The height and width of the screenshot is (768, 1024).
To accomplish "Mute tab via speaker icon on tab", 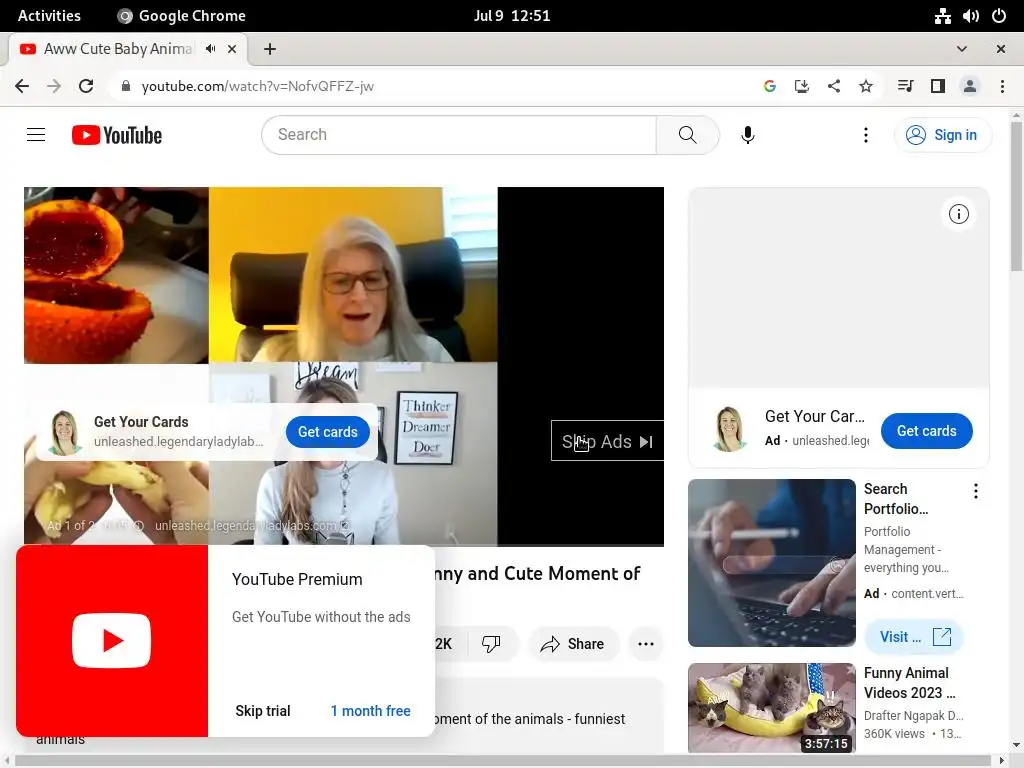I will [x=210, y=49].
